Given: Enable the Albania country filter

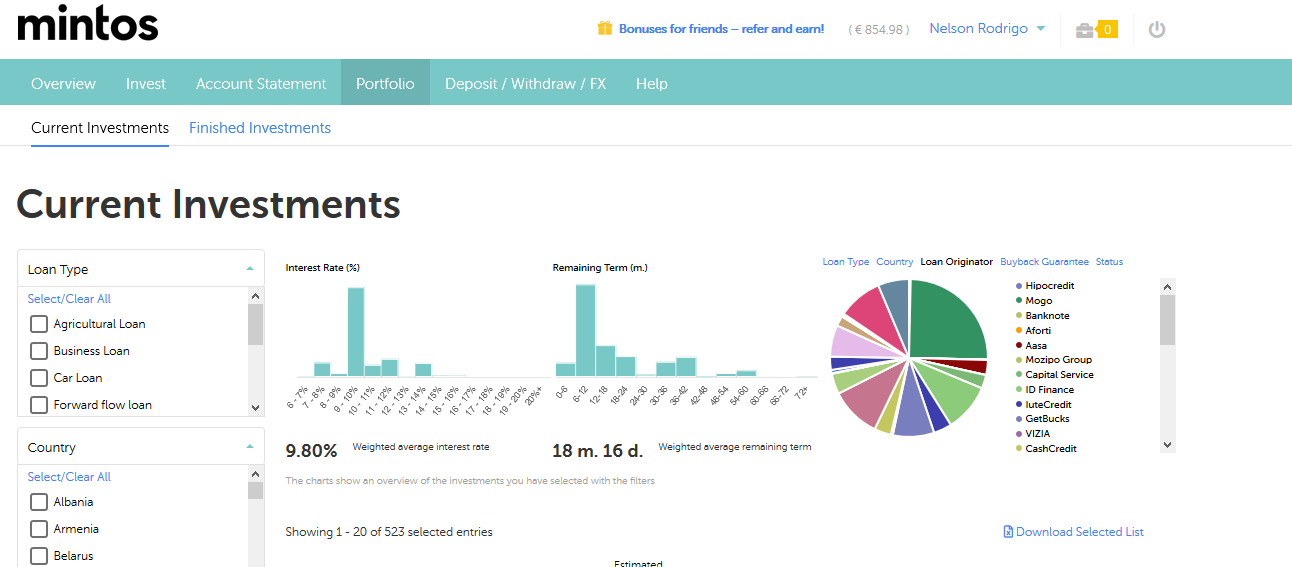Looking at the screenshot, I should [x=39, y=502].
